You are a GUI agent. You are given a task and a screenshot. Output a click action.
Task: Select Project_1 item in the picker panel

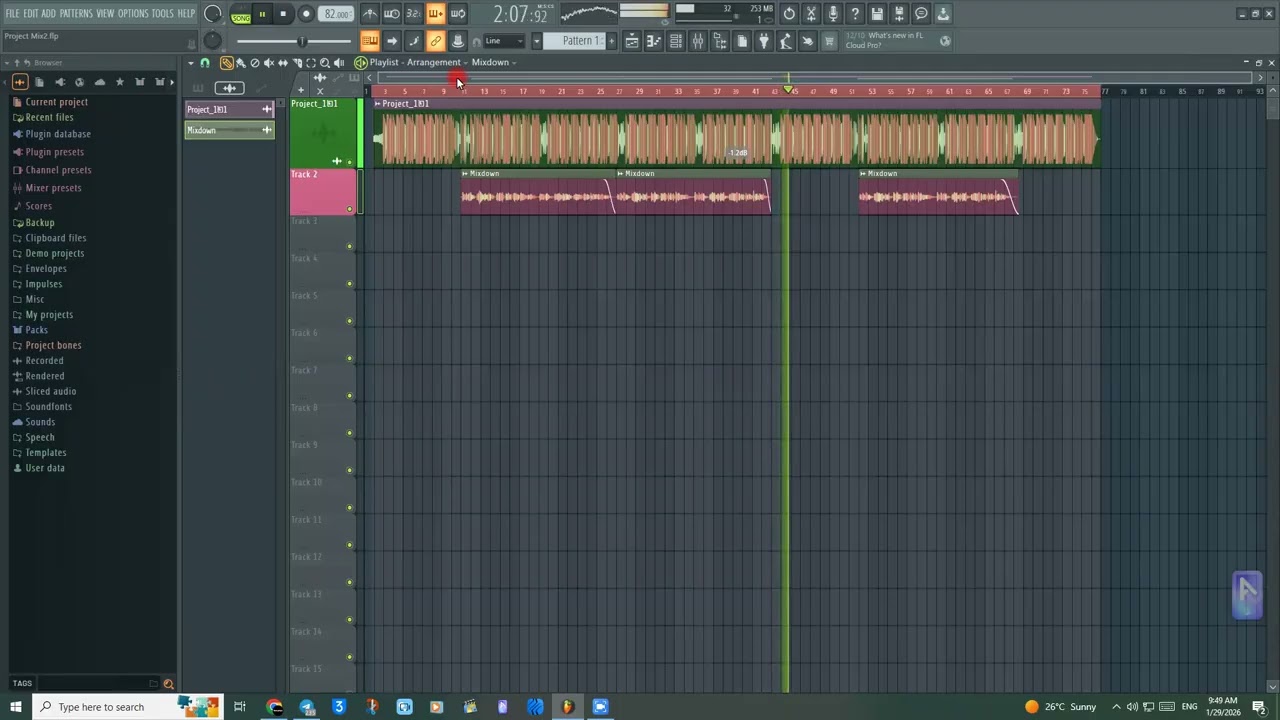pos(229,109)
